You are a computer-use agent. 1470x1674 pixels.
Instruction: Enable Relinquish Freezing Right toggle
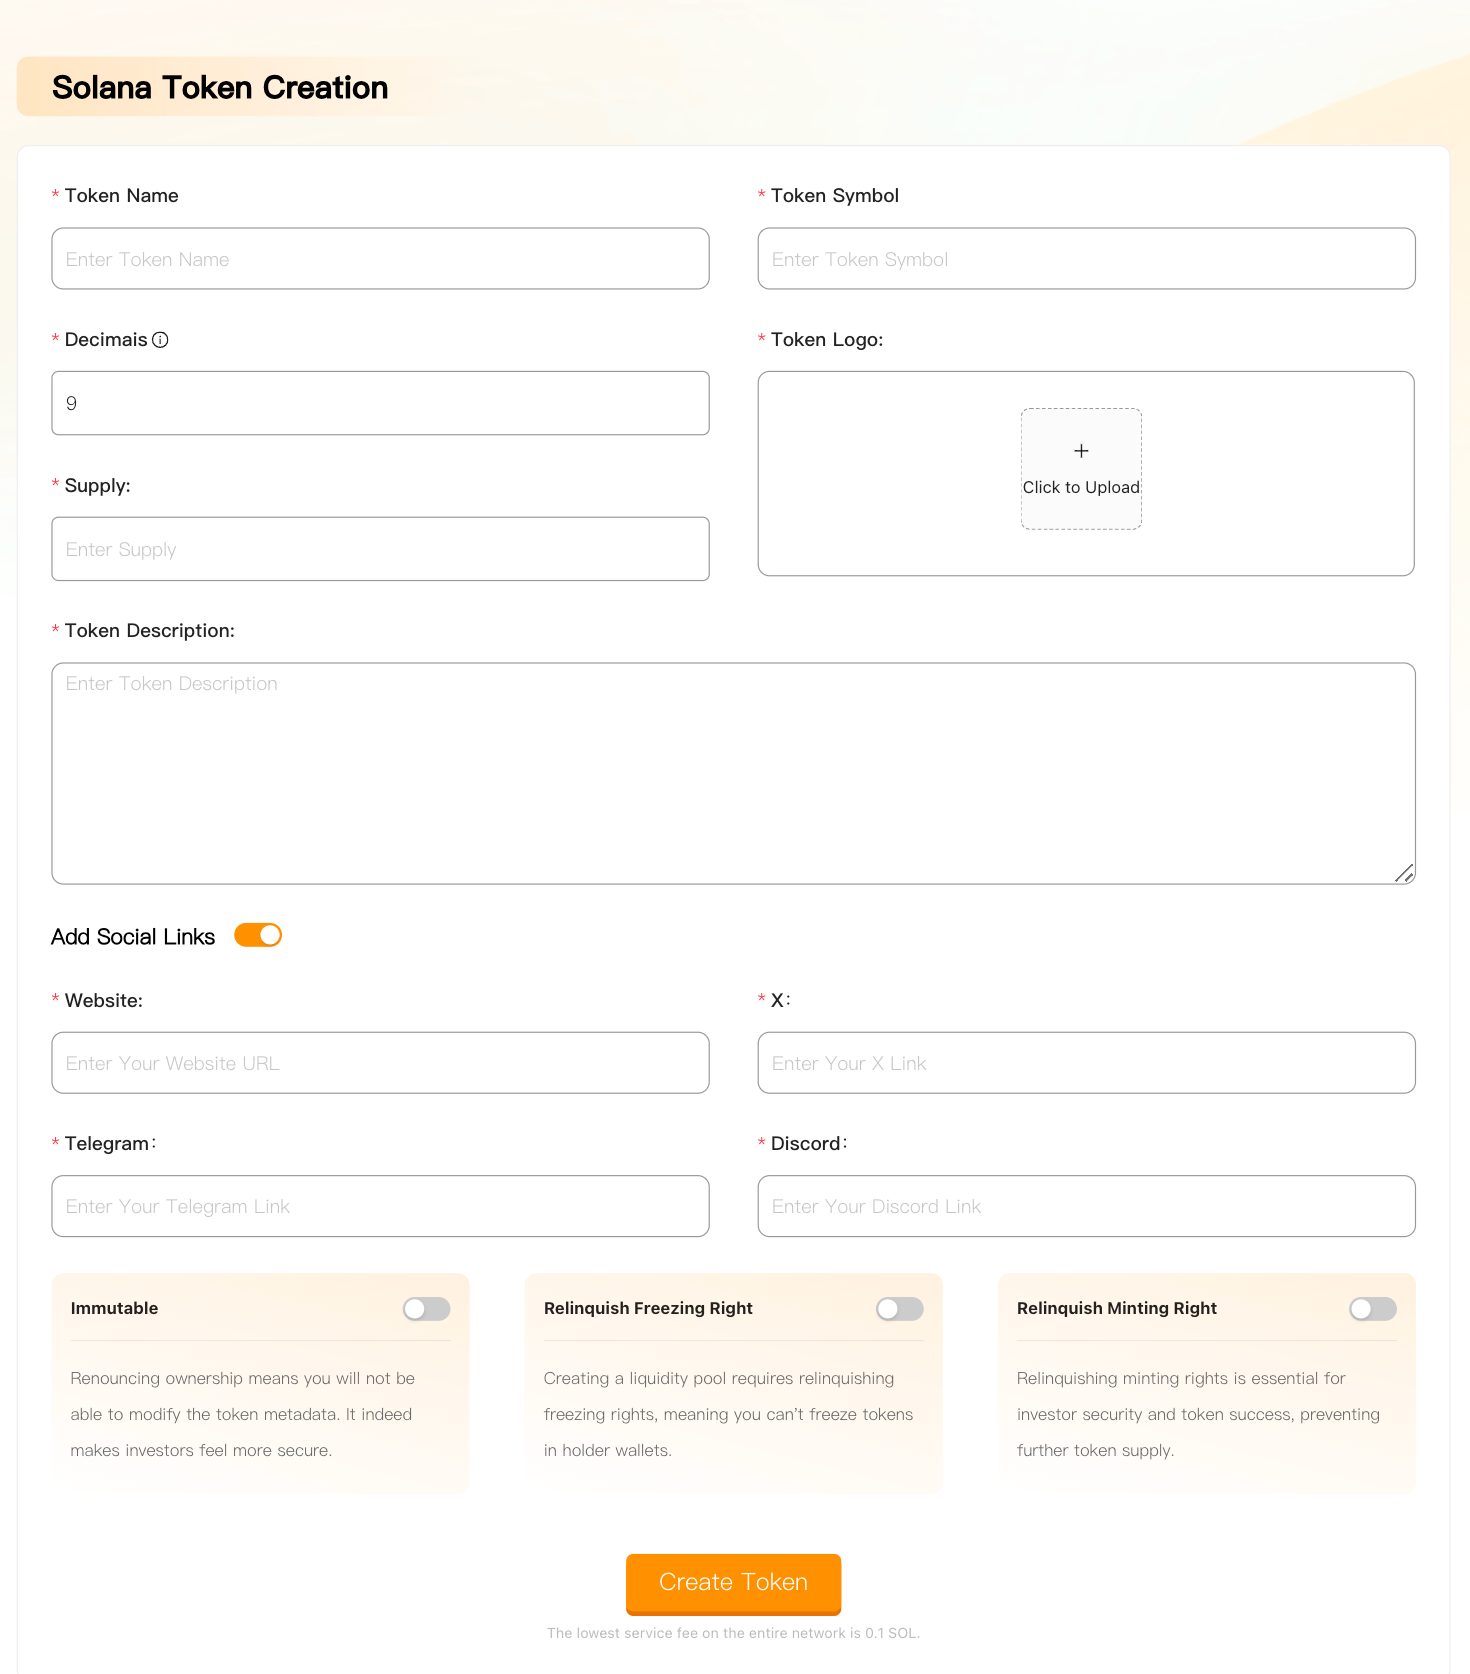(x=900, y=1309)
